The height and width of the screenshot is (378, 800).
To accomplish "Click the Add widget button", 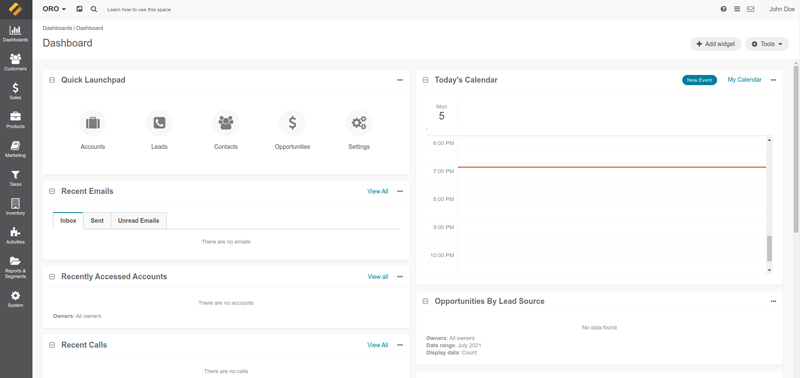I will (x=715, y=44).
